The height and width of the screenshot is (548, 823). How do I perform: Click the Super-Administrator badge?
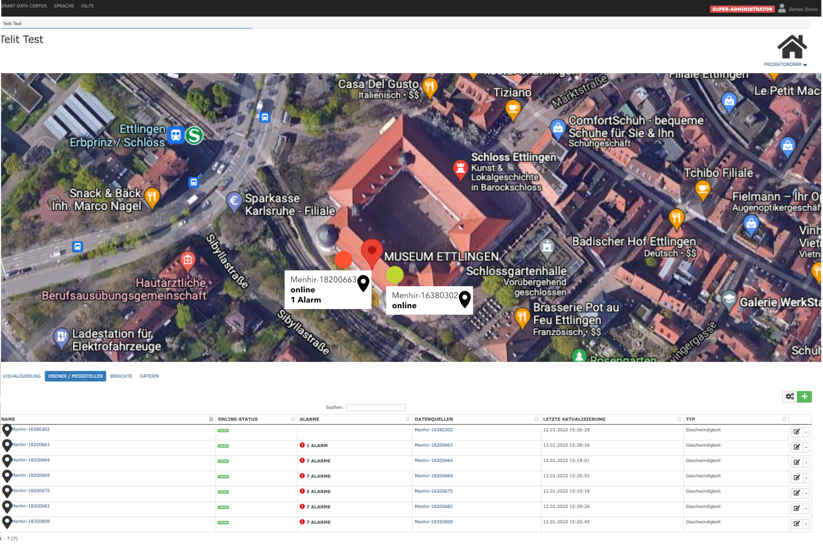click(742, 9)
